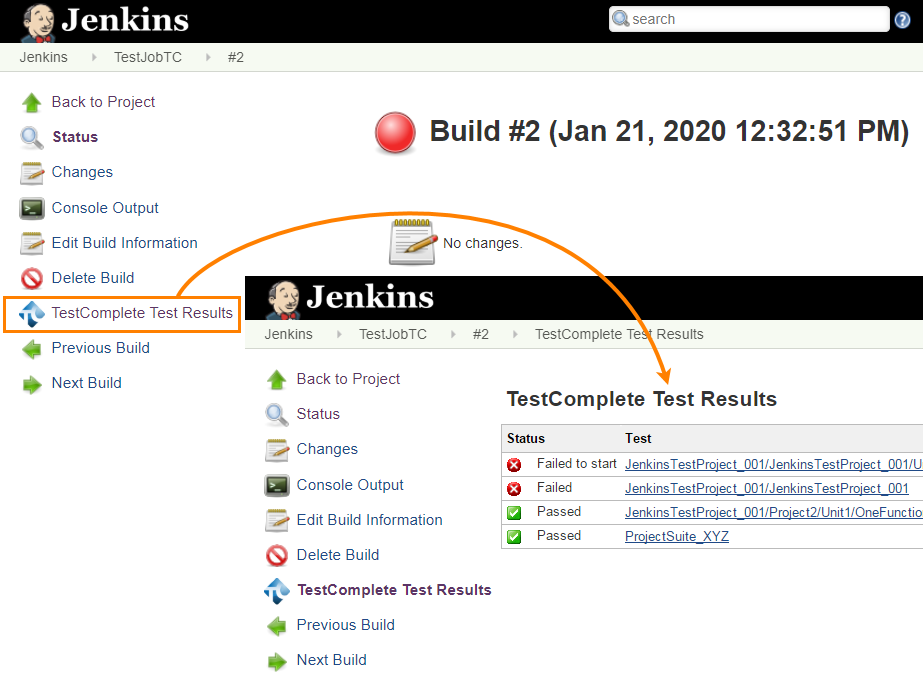Viewport: 923px width, 678px height.
Task: Click the green check icon in the ProjectSuite_XYZ row
Action: point(514,537)
